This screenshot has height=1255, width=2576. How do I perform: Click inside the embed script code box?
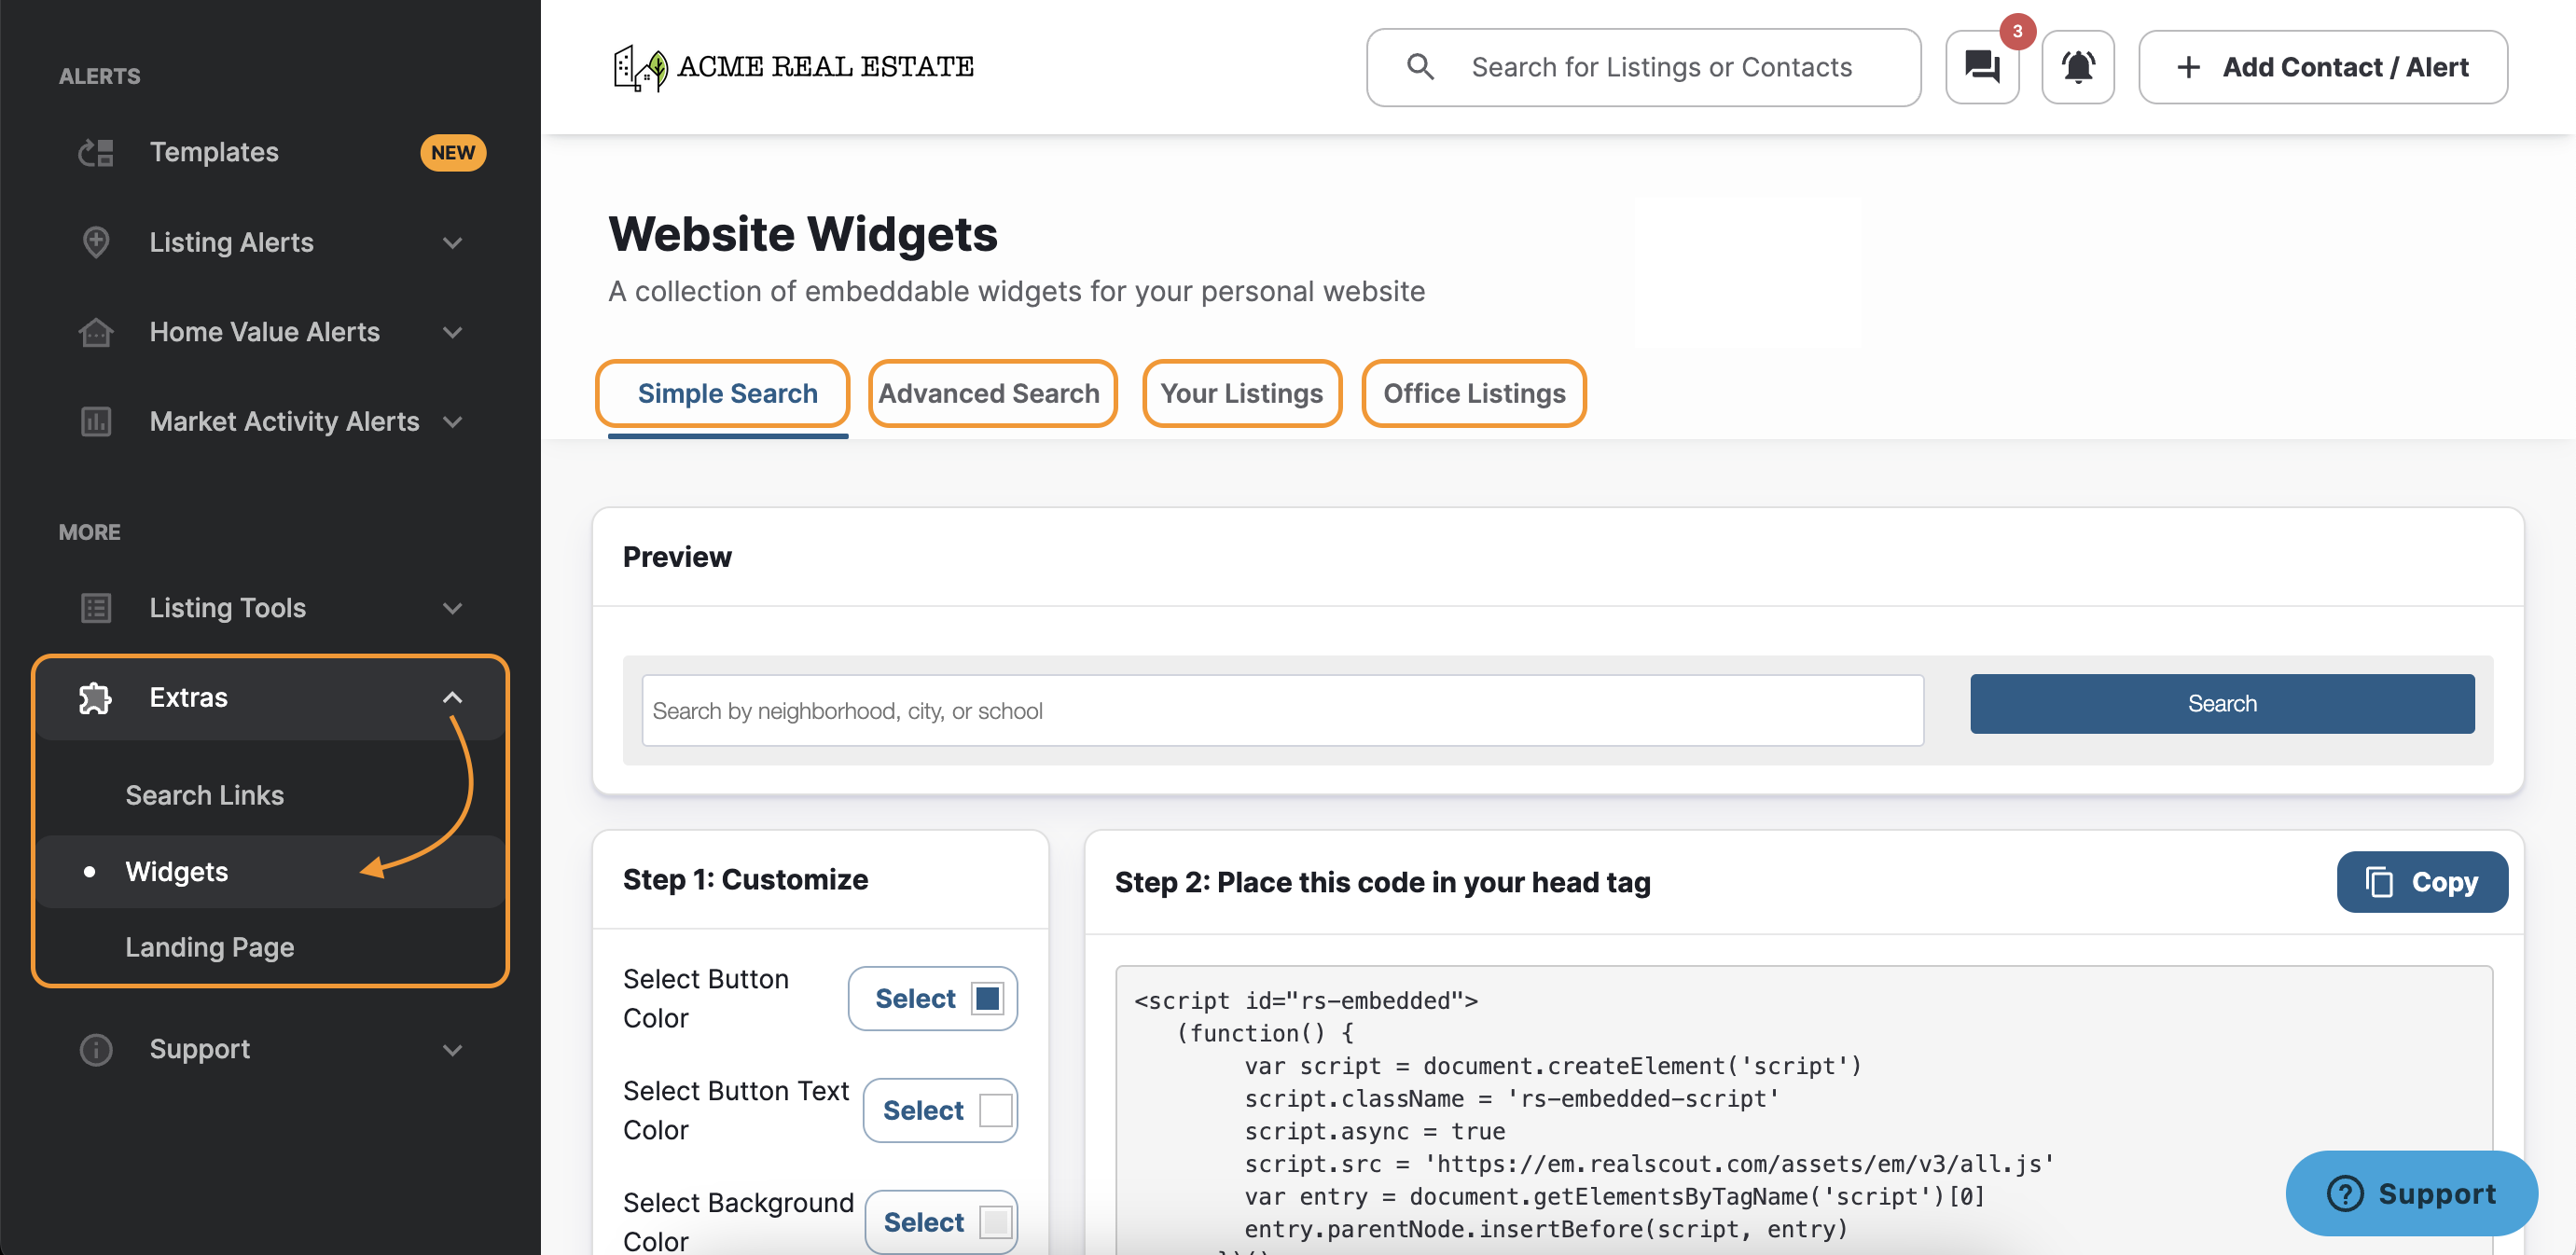(1804, 1110)
